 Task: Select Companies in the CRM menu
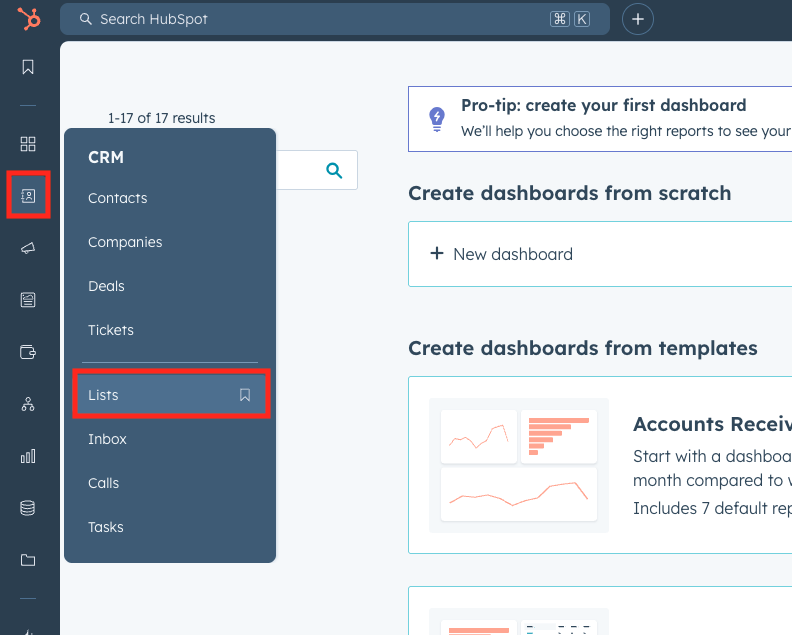[x=125, y=242]
